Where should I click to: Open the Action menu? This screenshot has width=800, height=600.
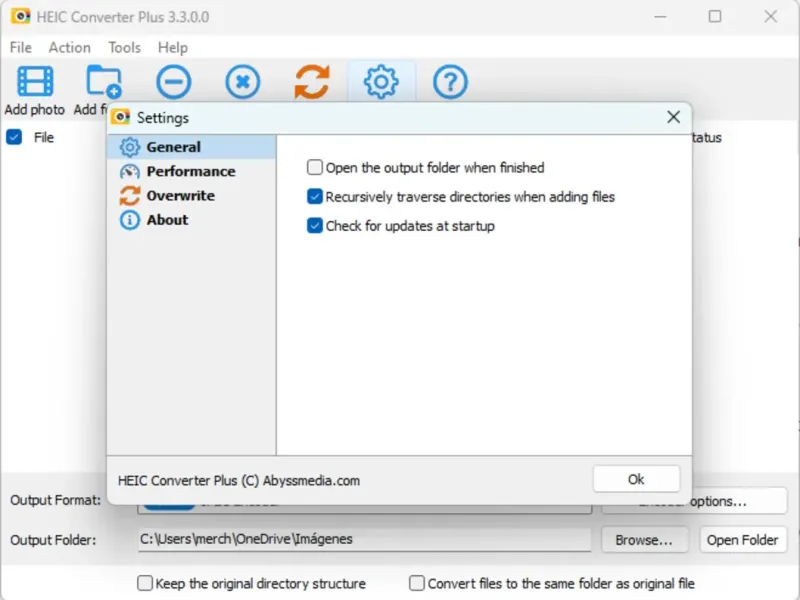pyautogui.click(x=69, y=47)
